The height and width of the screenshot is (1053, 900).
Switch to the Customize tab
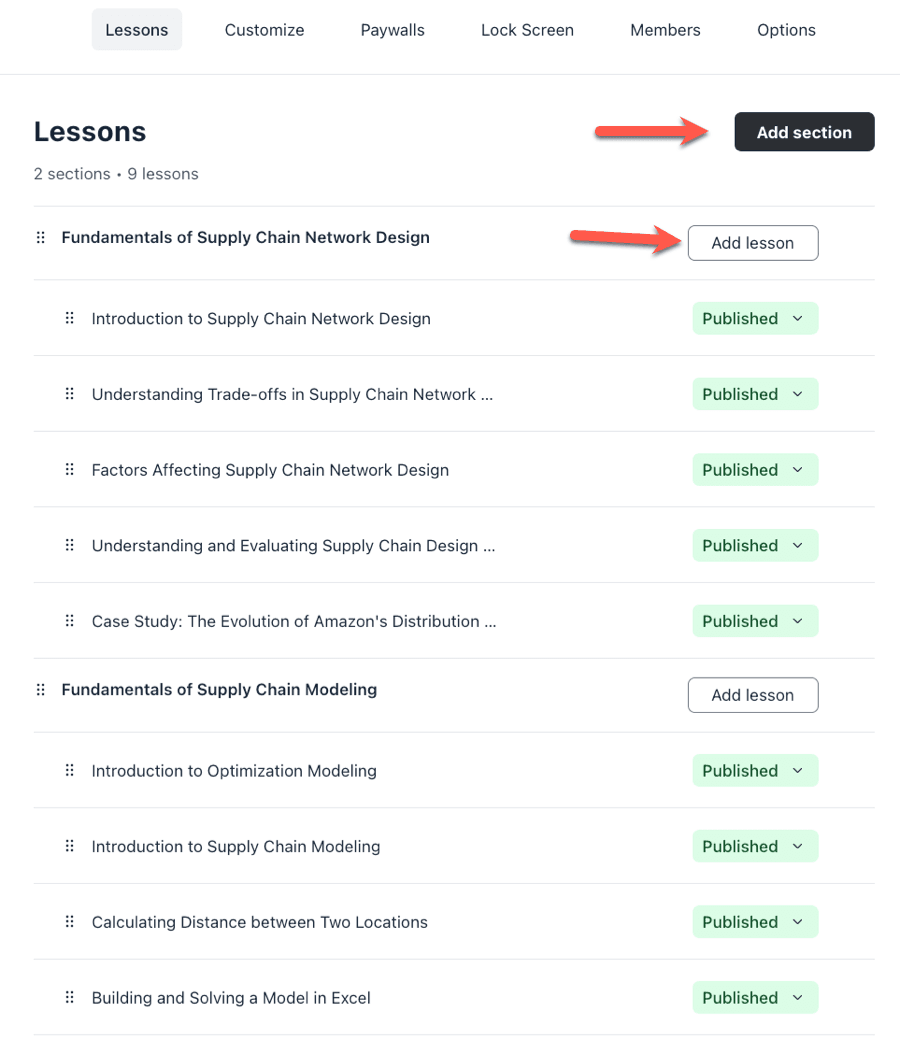(x=264, y=30)
